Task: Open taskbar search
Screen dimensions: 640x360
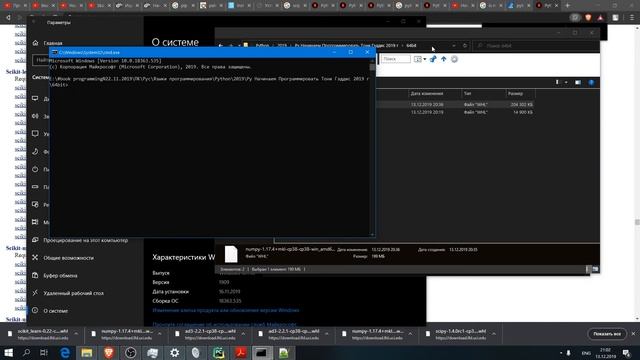Action: (27, 353)
